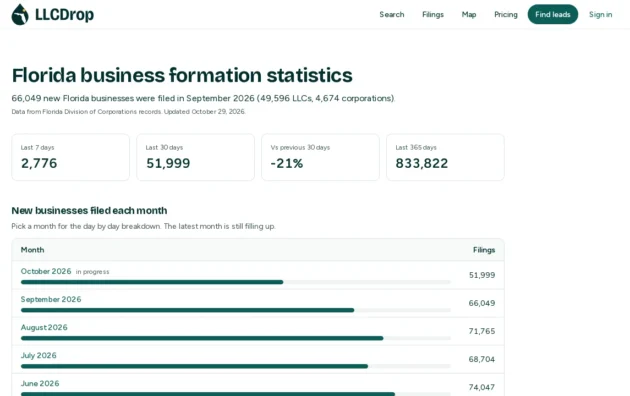Open the September 2026 month link
Image resolution: width=630 pixels, height=396 pixels.
coord(51,299)
